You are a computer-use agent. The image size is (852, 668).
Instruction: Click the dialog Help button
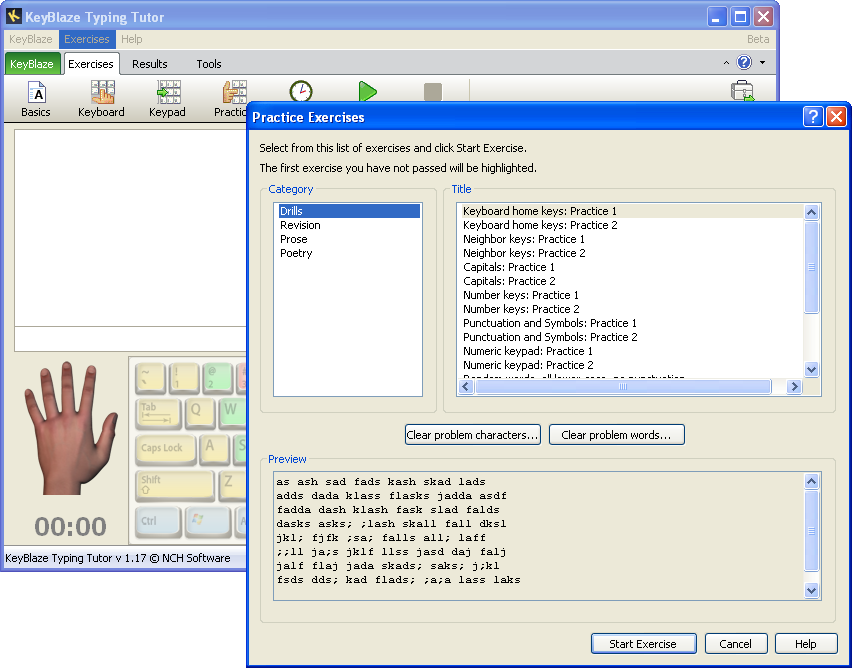(x=806, y=644)
